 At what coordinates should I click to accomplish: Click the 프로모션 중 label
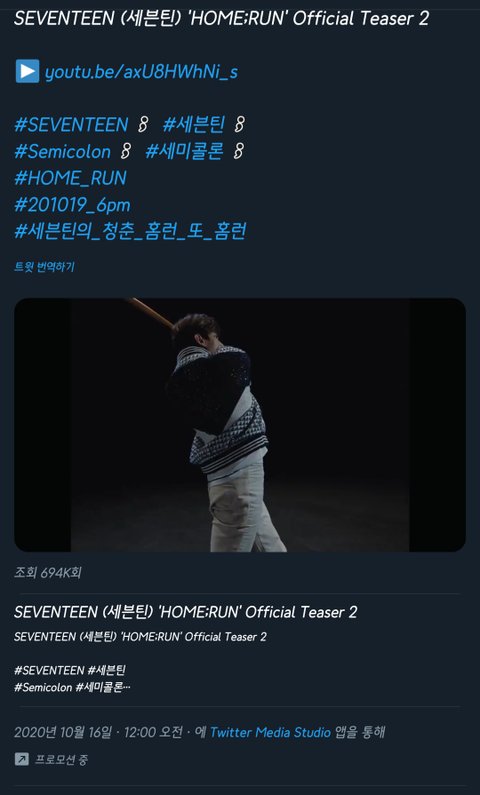click(61, 760)
